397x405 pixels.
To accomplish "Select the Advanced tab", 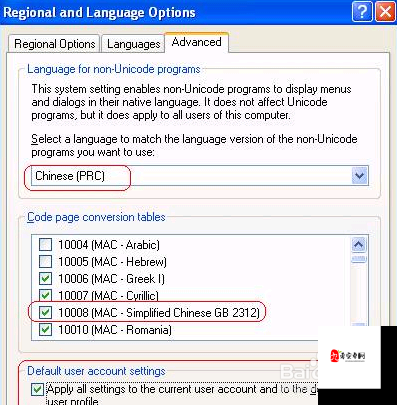I will tap(196, 42).
